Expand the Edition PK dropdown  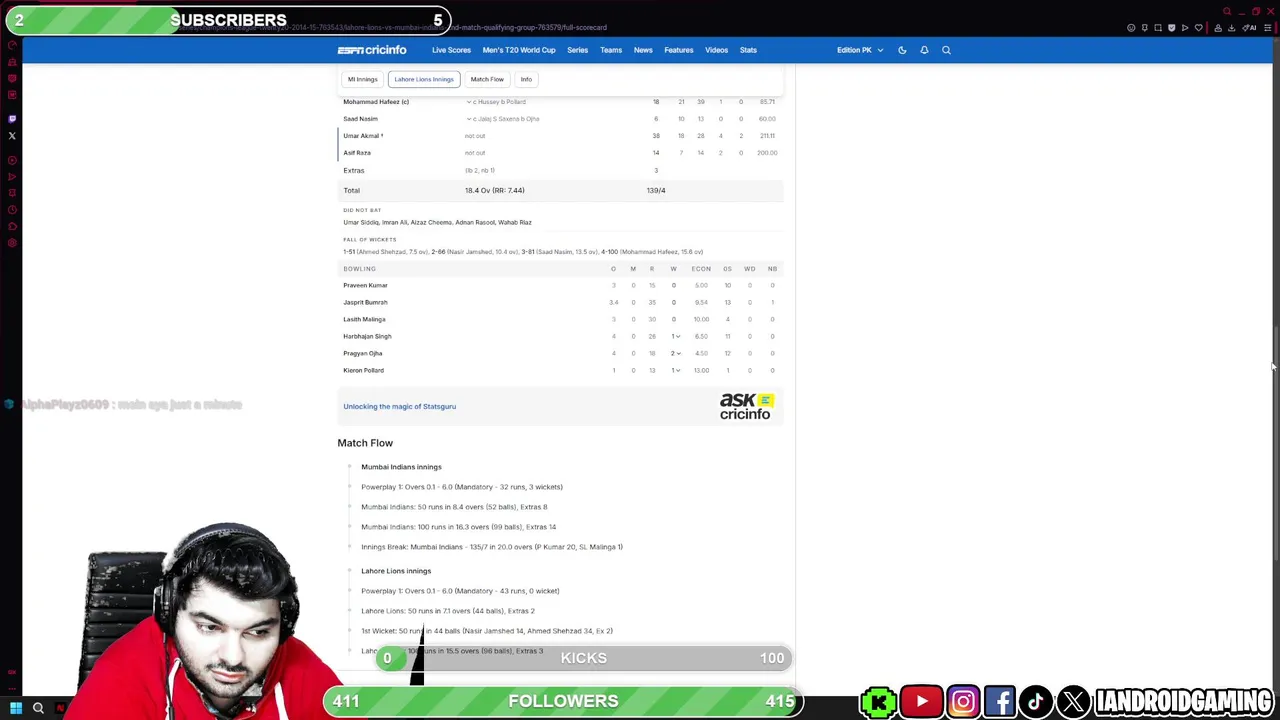click(x=860, y=50)
